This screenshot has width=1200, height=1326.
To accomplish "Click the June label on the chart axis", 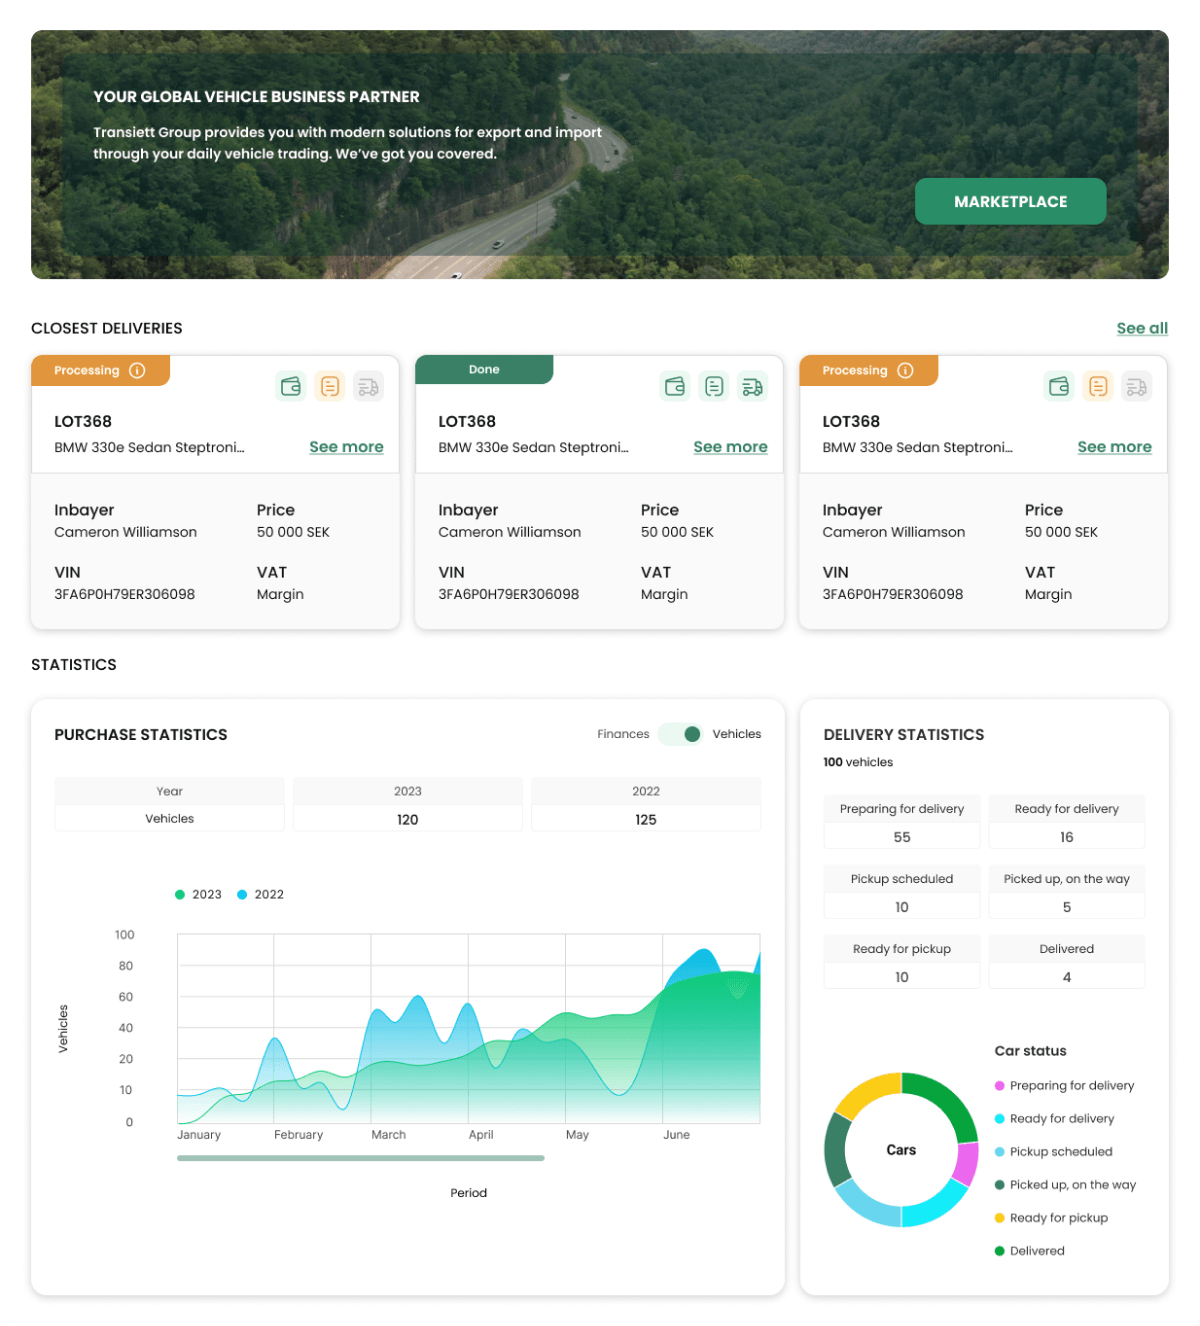I will click(677, 1134).
